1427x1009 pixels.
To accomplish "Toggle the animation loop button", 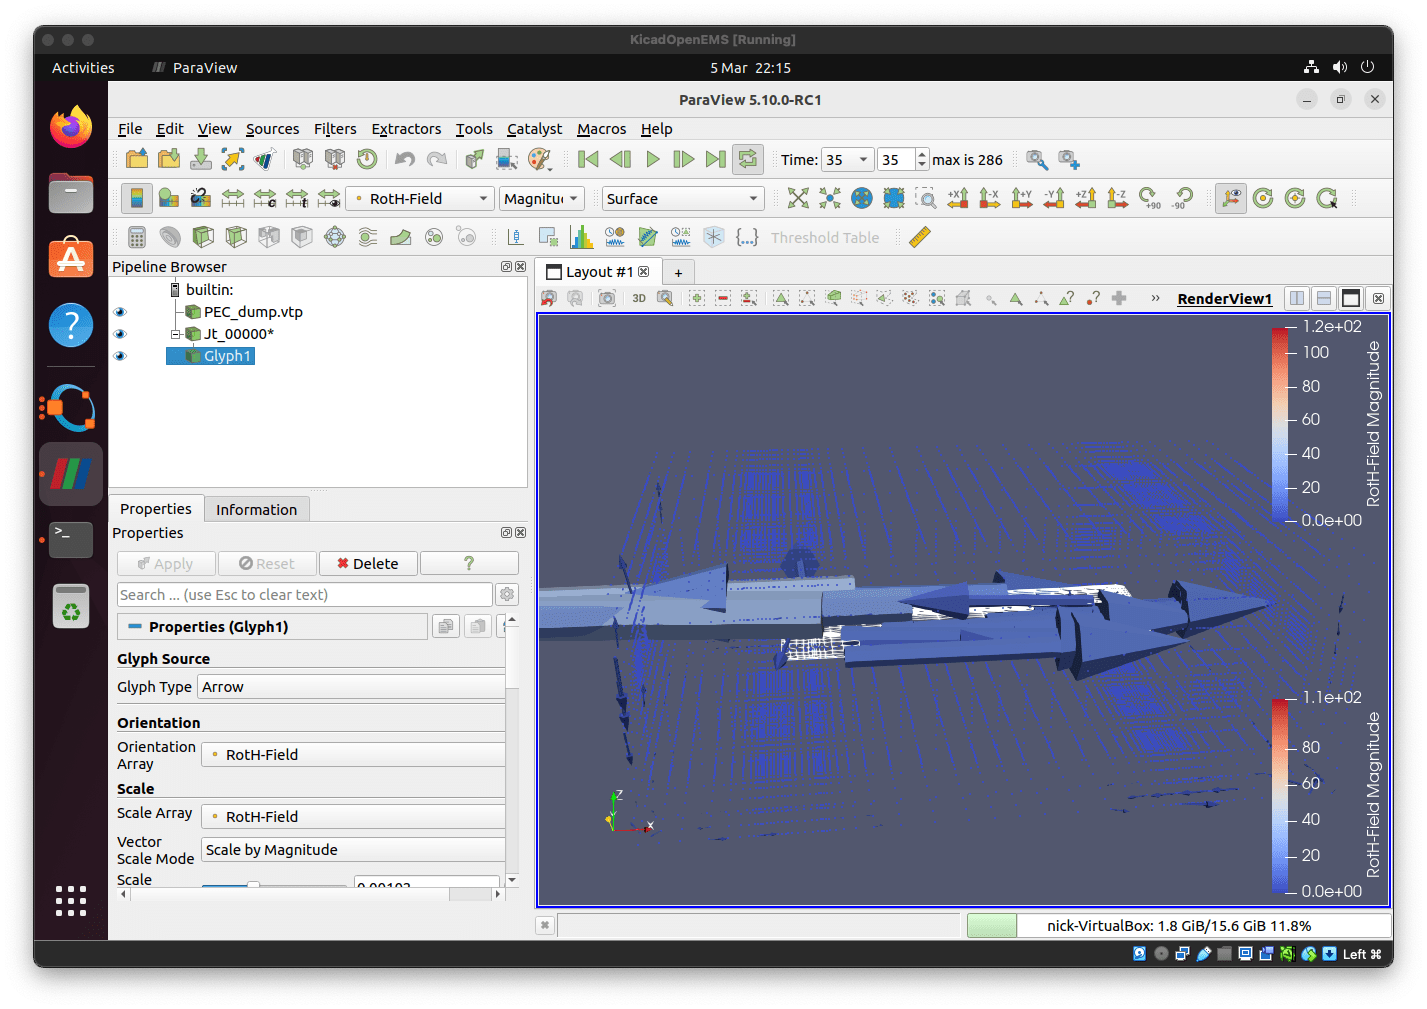I will [x=747, y=159].
